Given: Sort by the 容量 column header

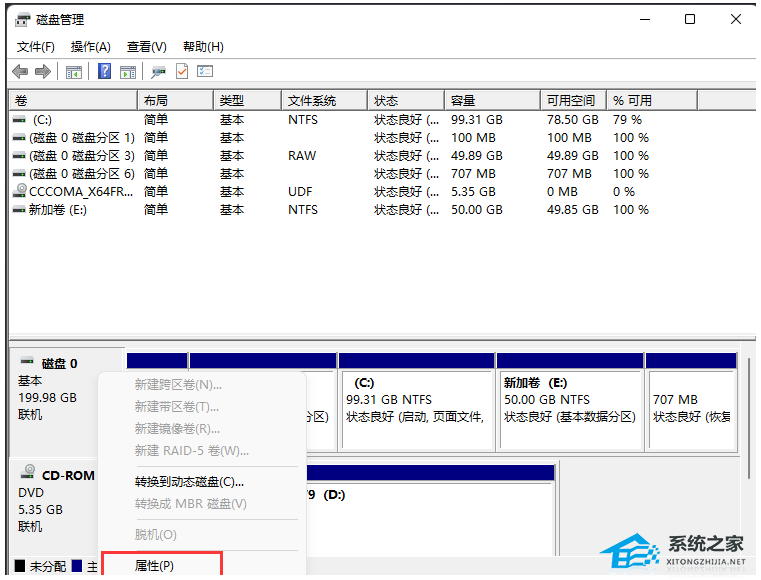Looking at the screenshot, I should click(x=492, y=100).
